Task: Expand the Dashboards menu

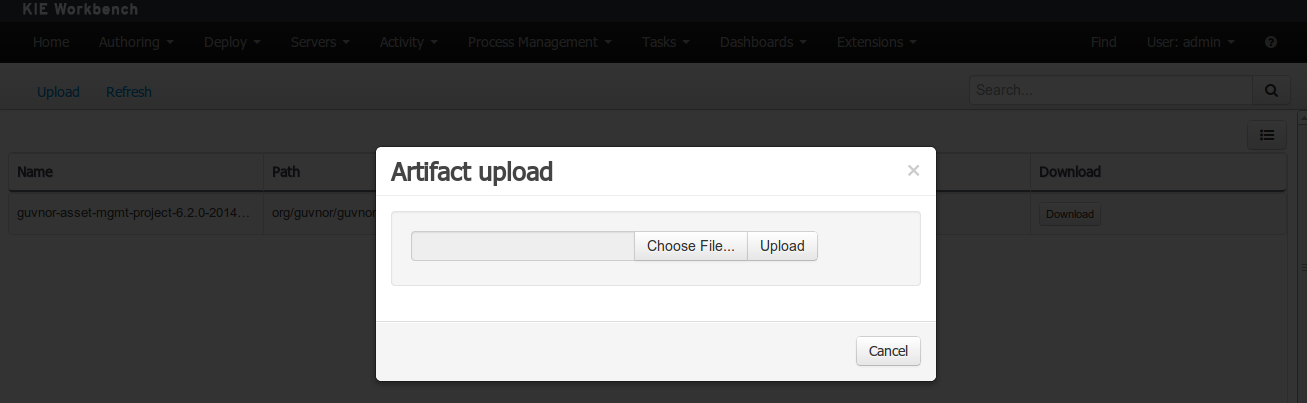Action: [764, 42]
